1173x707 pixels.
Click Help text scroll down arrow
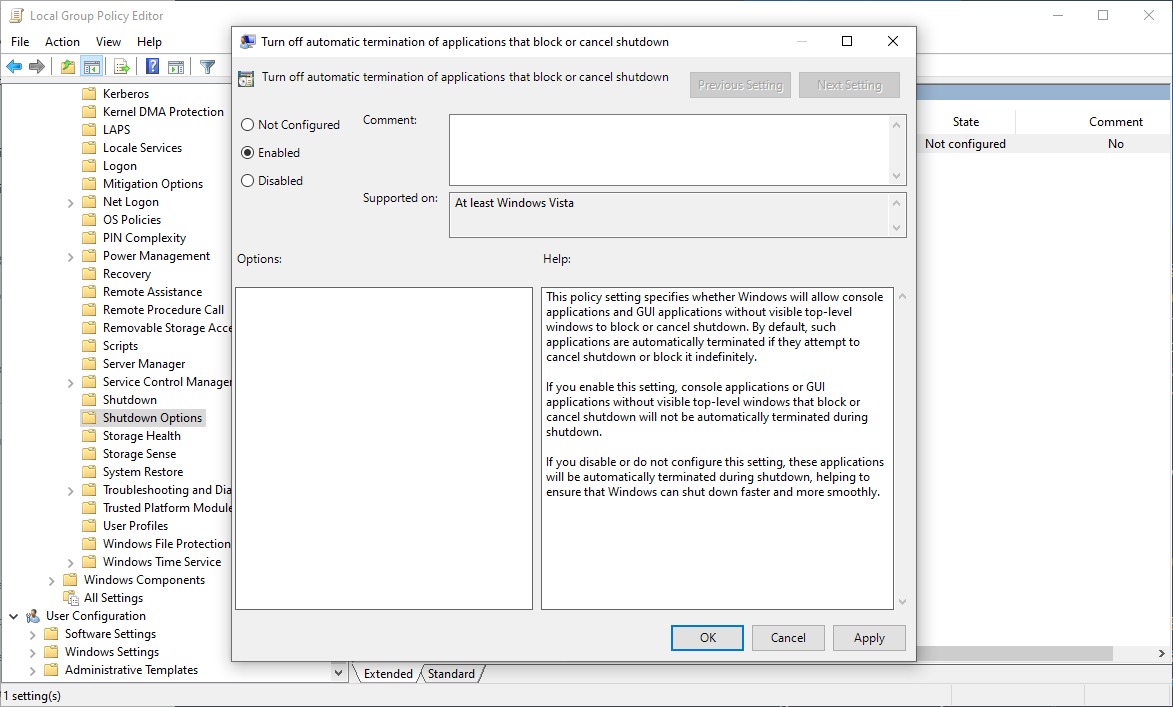click(902, 602)
